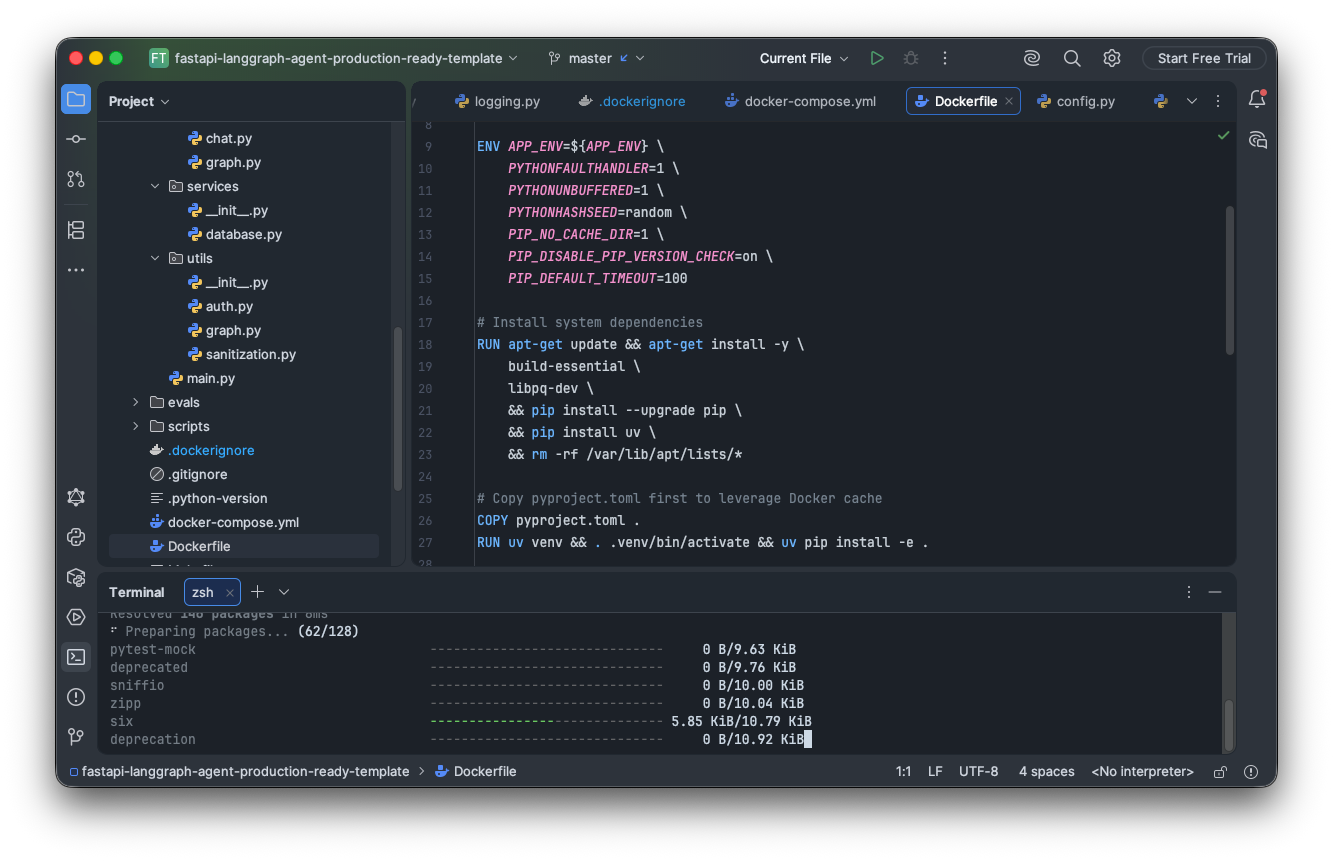1333x861 pixels.
Task: Switch to the logging.py tab
Action: [497, 101]
